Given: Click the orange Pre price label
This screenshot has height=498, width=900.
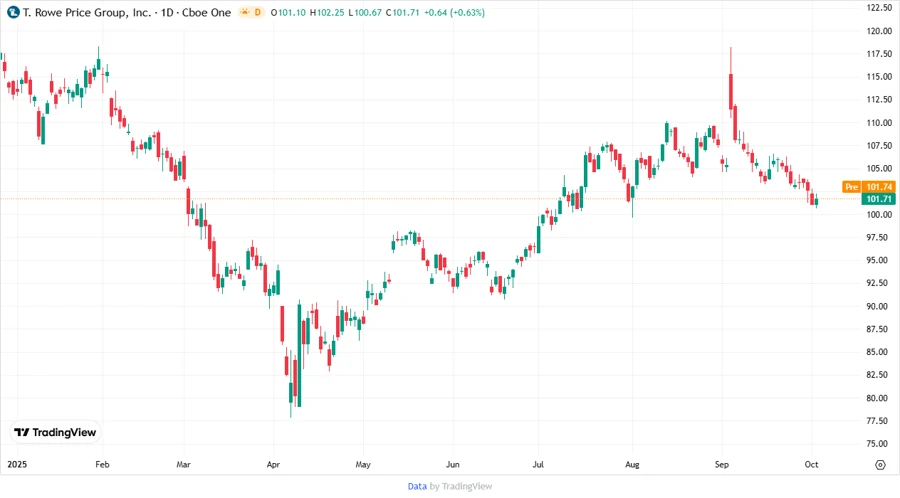Looking at the screenshot, I should click(x=852, y=187).
